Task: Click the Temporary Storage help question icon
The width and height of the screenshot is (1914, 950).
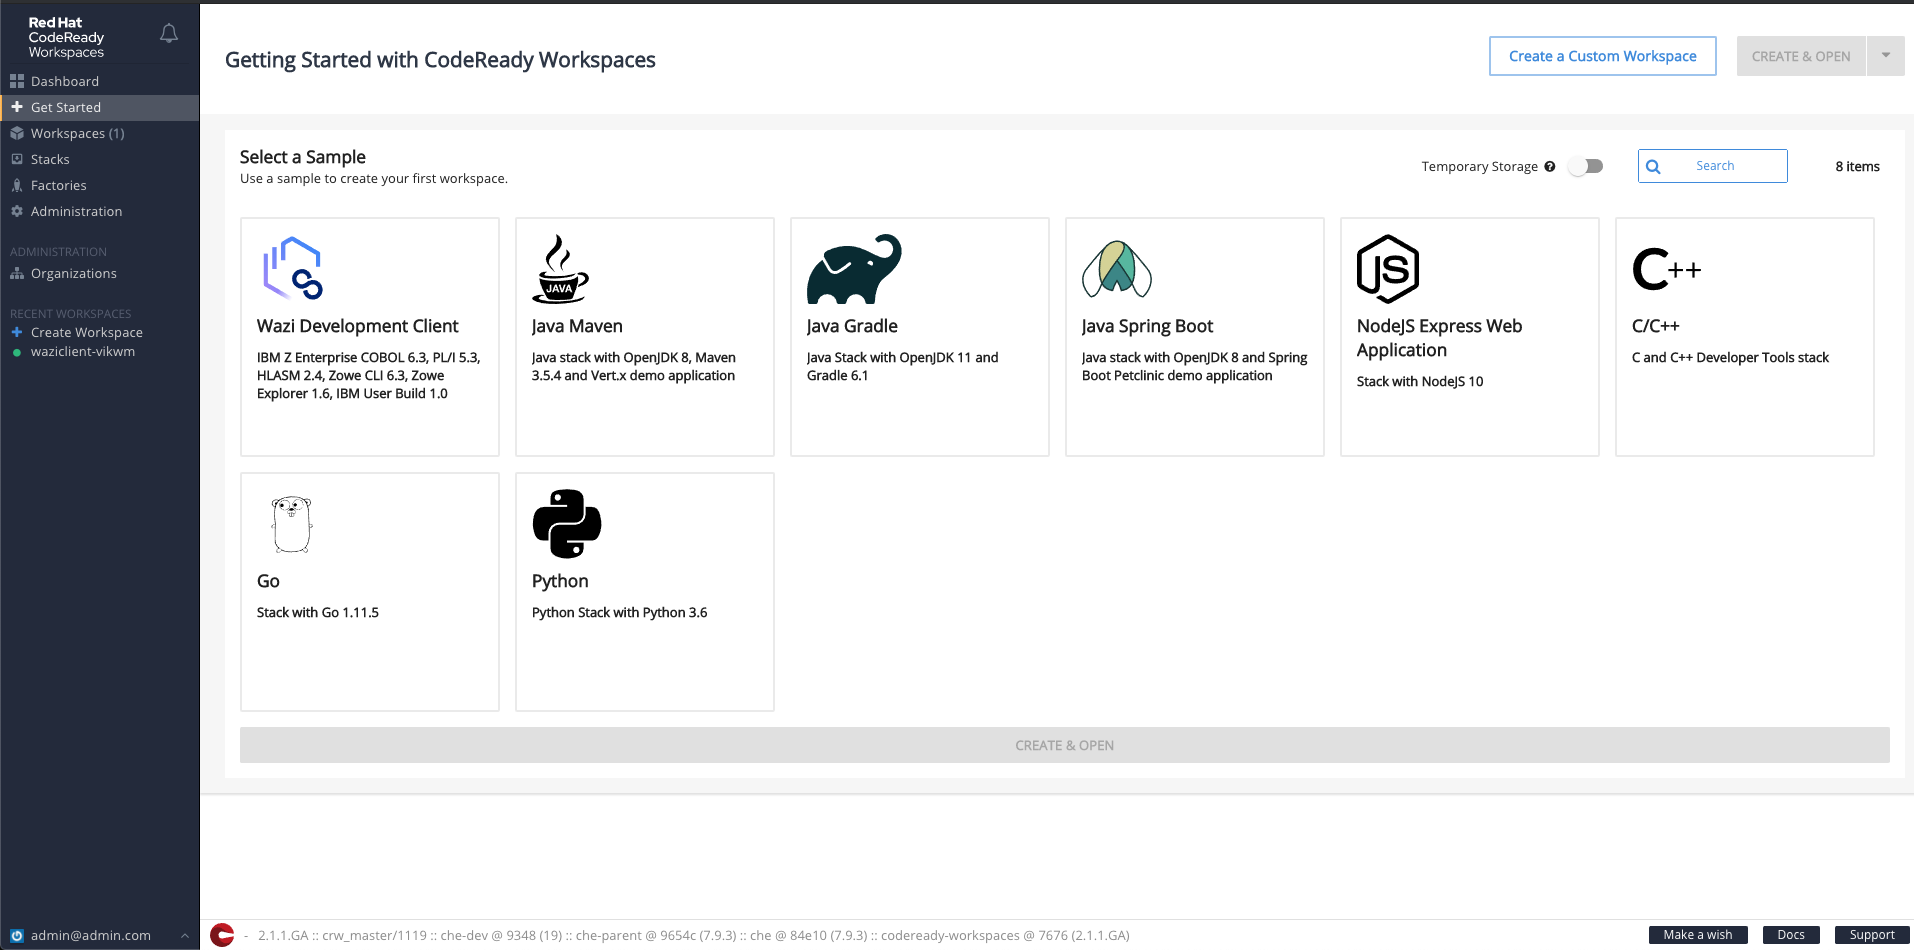Action: click(x=1550, y=167)
